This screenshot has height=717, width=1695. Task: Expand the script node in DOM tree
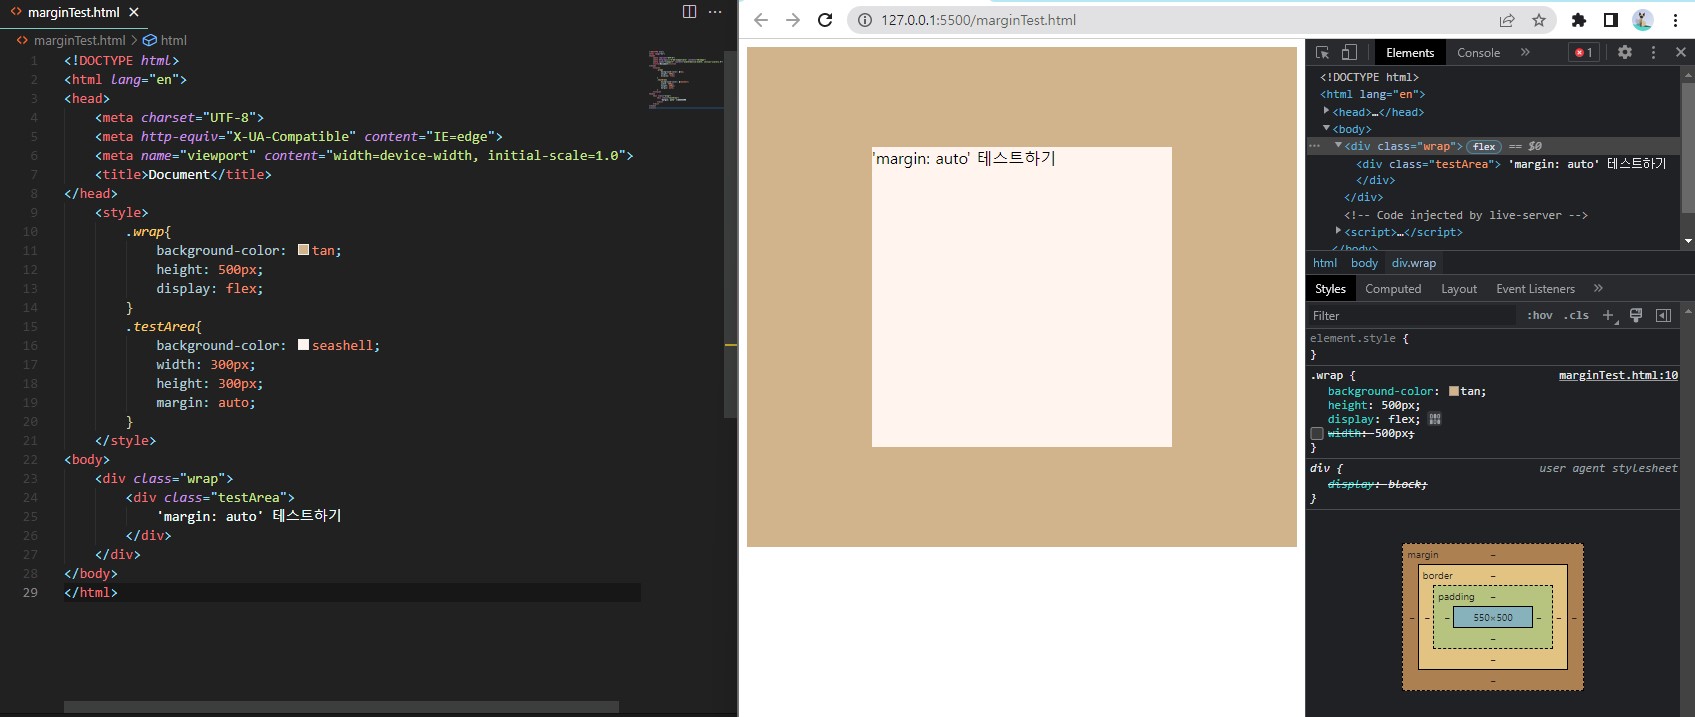1338,231
